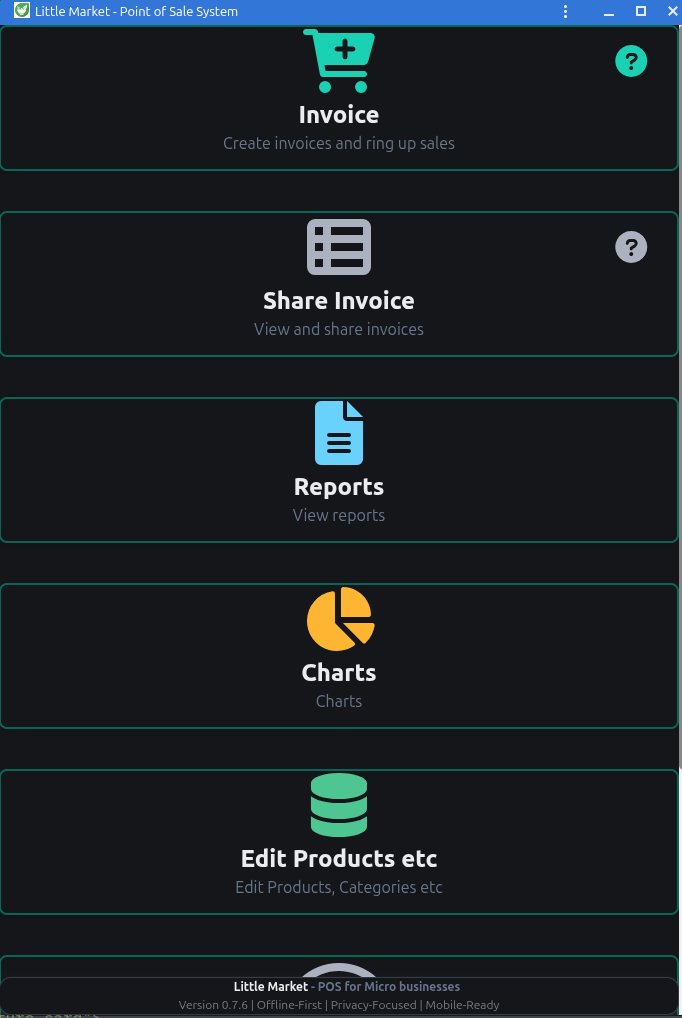Close the Little Market window
This screenshot has width=682, height=1018.
[672, 11]
